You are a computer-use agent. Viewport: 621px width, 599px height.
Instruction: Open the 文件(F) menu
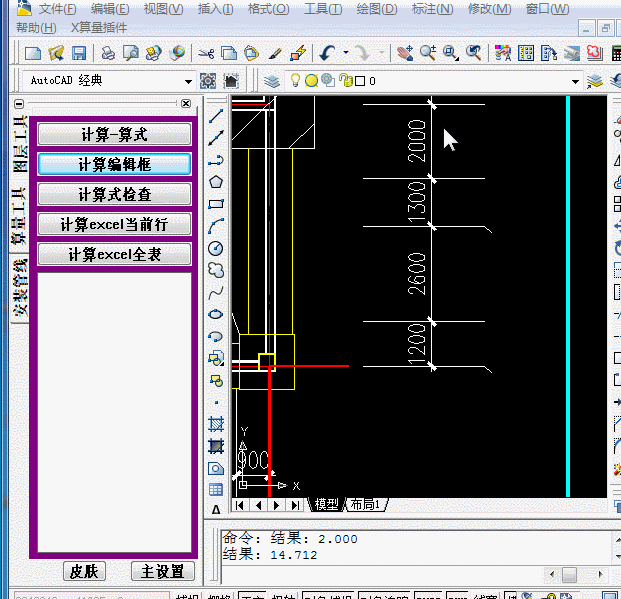[57, 9]
